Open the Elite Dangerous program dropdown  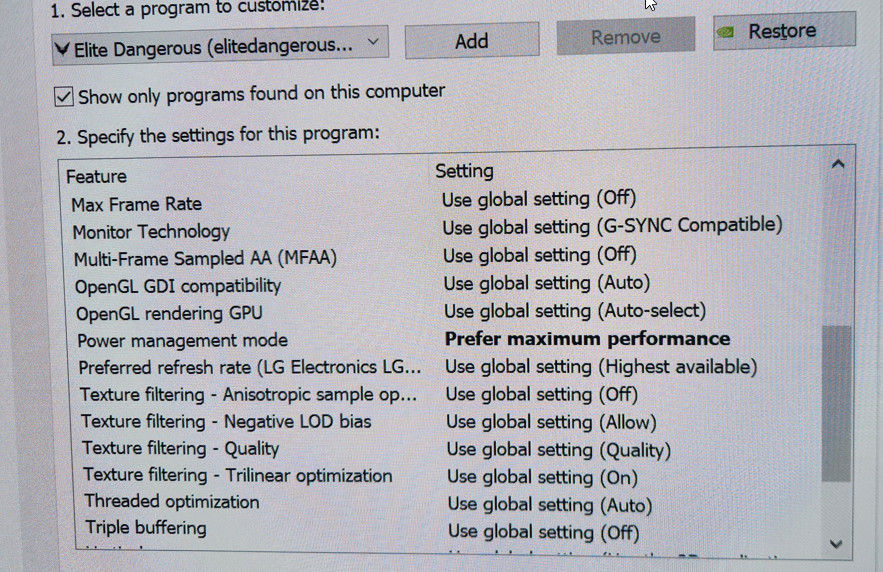click(x=220, y=46)
